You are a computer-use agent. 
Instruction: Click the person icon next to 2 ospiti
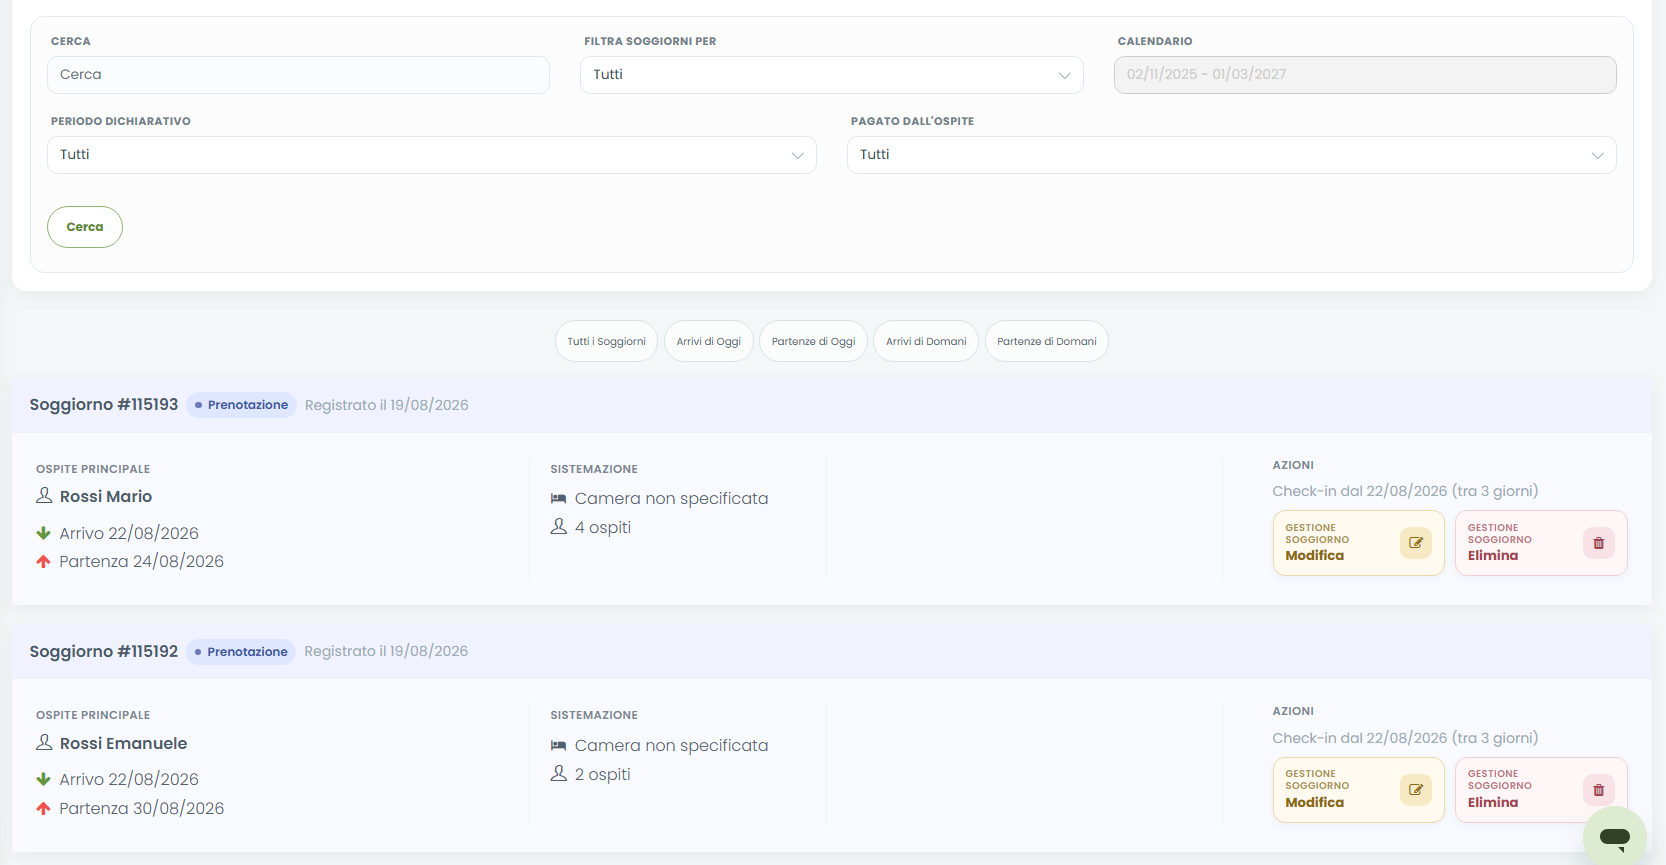coord(558,773)
